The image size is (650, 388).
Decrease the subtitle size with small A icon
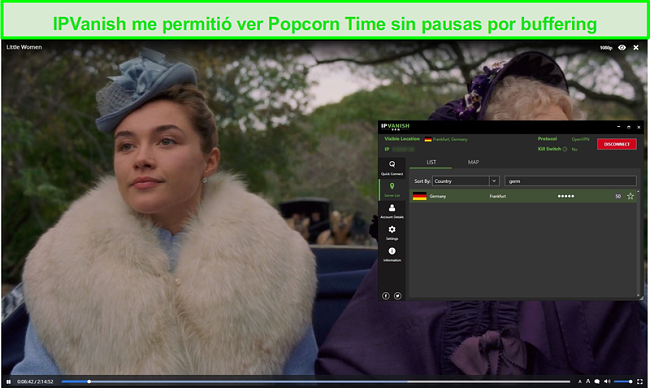click(x=580, y=381)
